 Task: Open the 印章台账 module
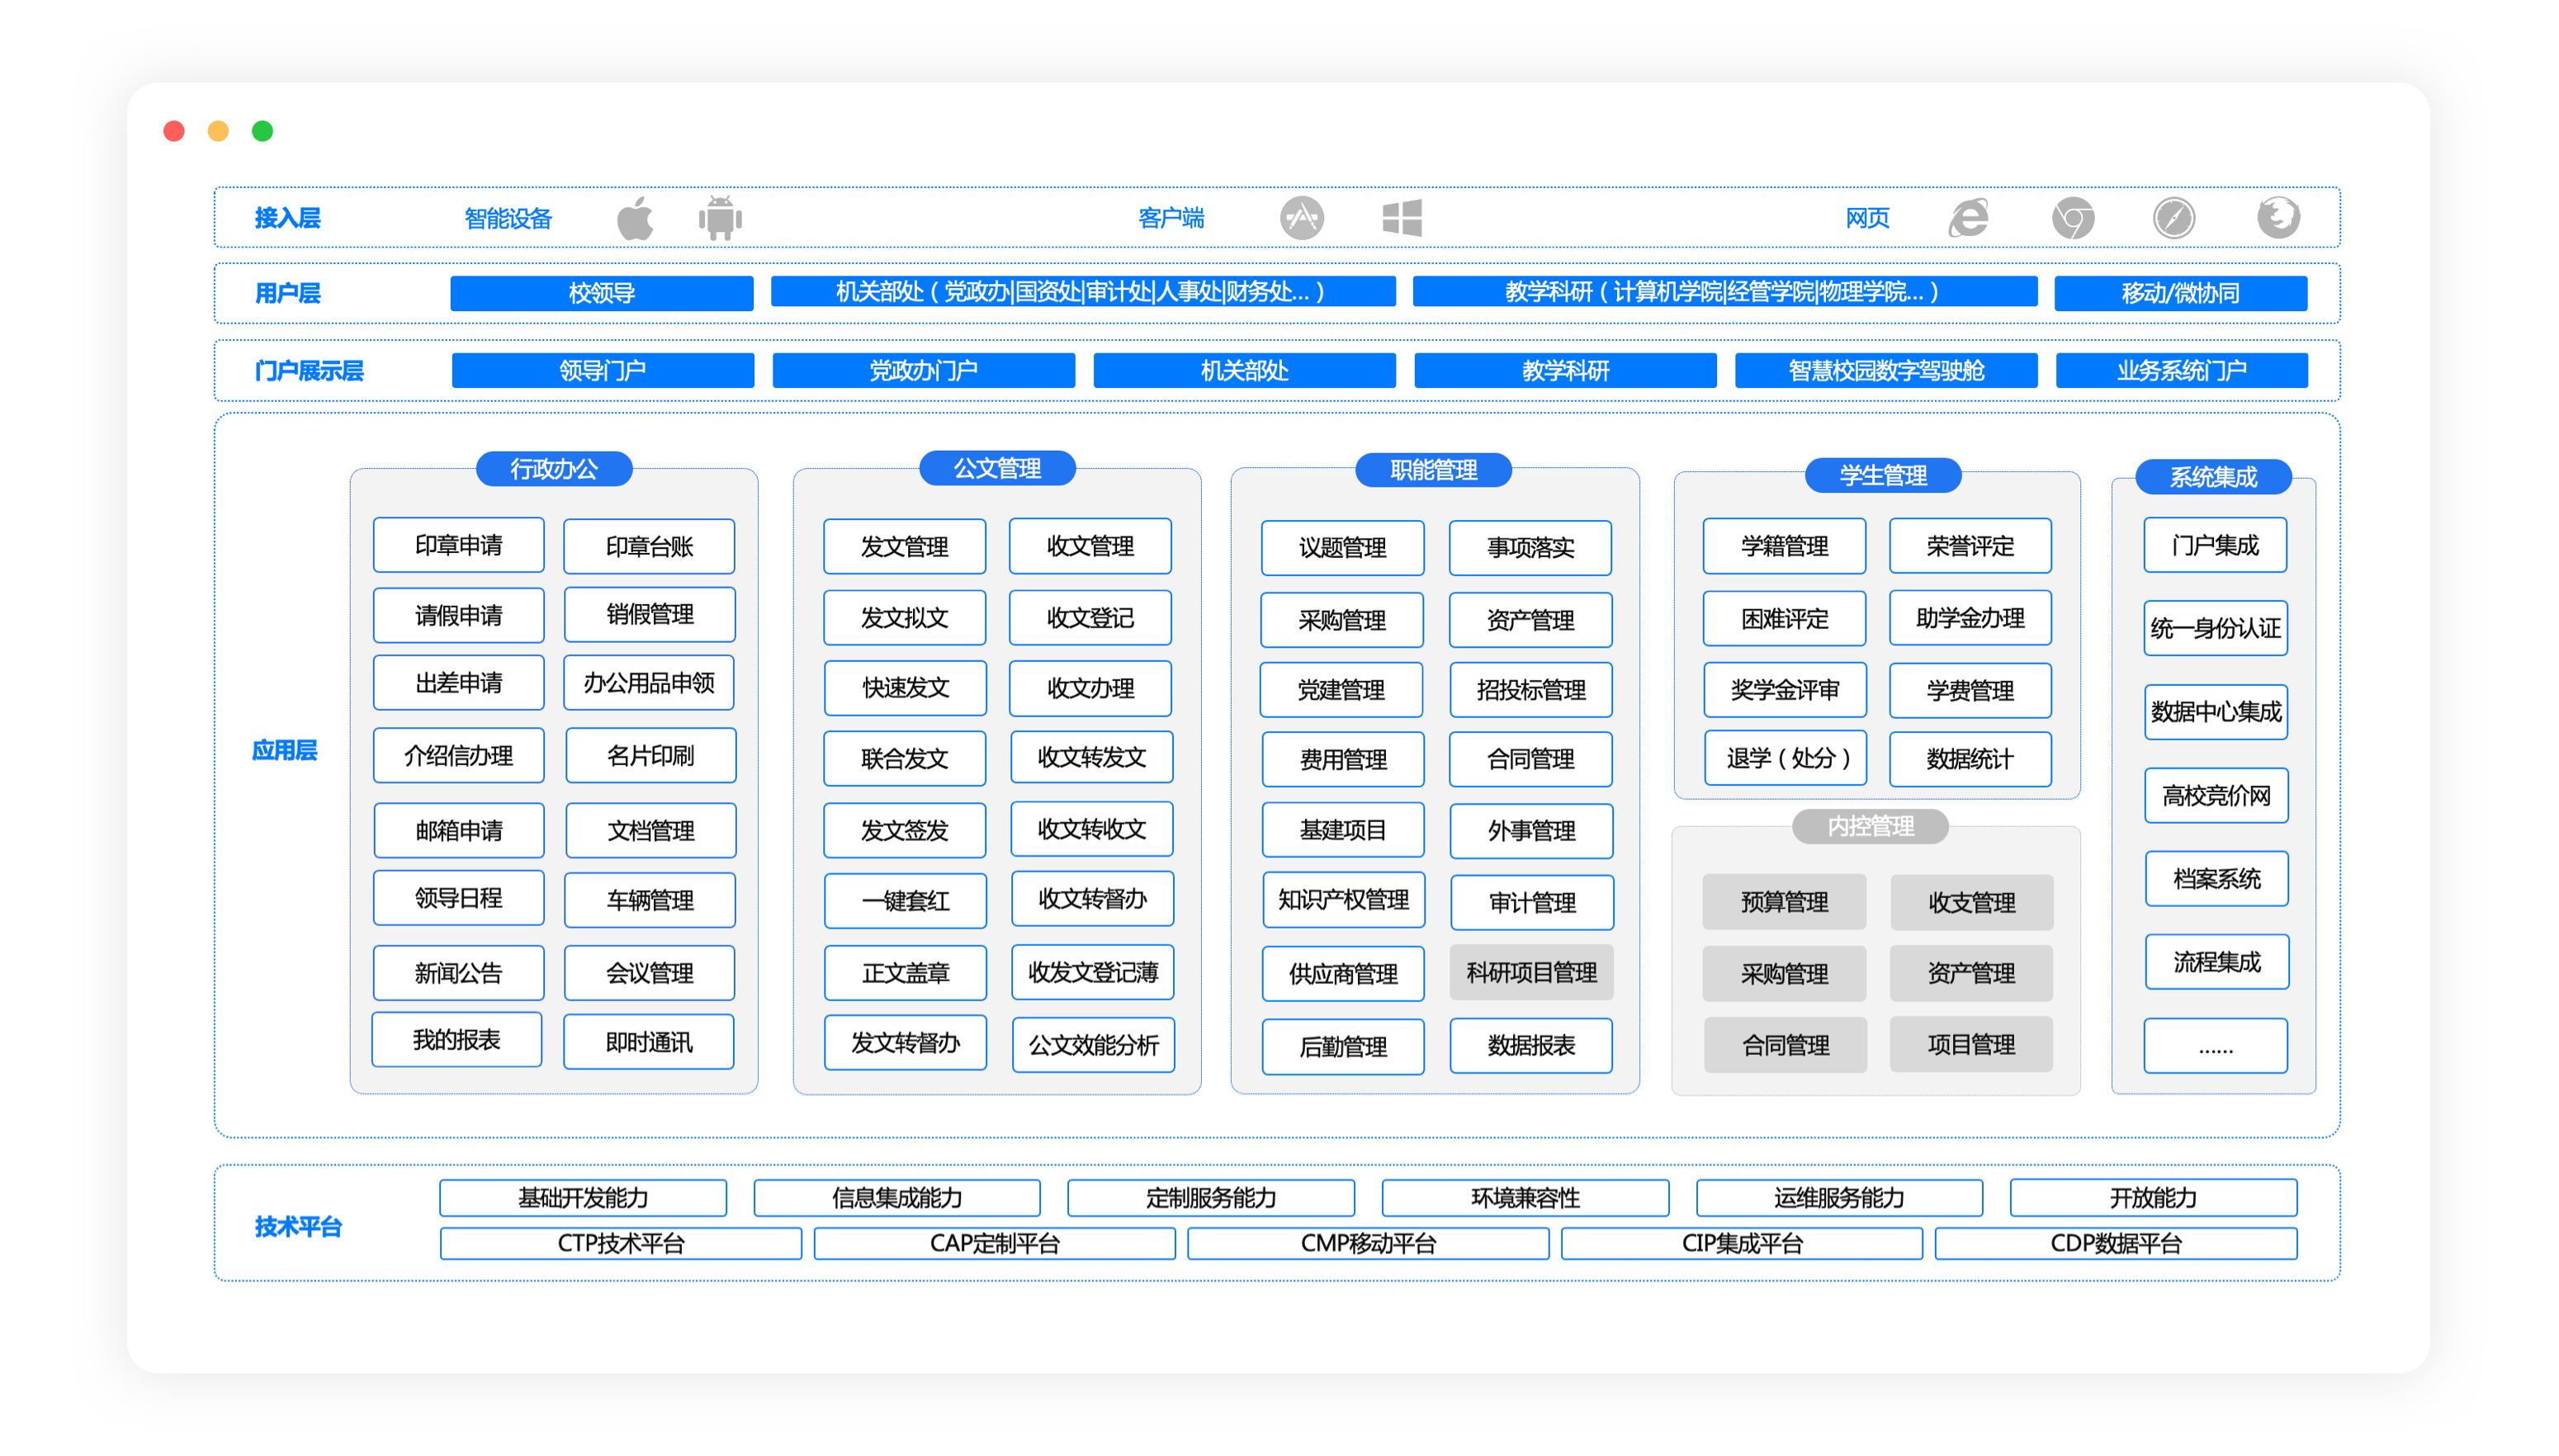tap(649, 546)
